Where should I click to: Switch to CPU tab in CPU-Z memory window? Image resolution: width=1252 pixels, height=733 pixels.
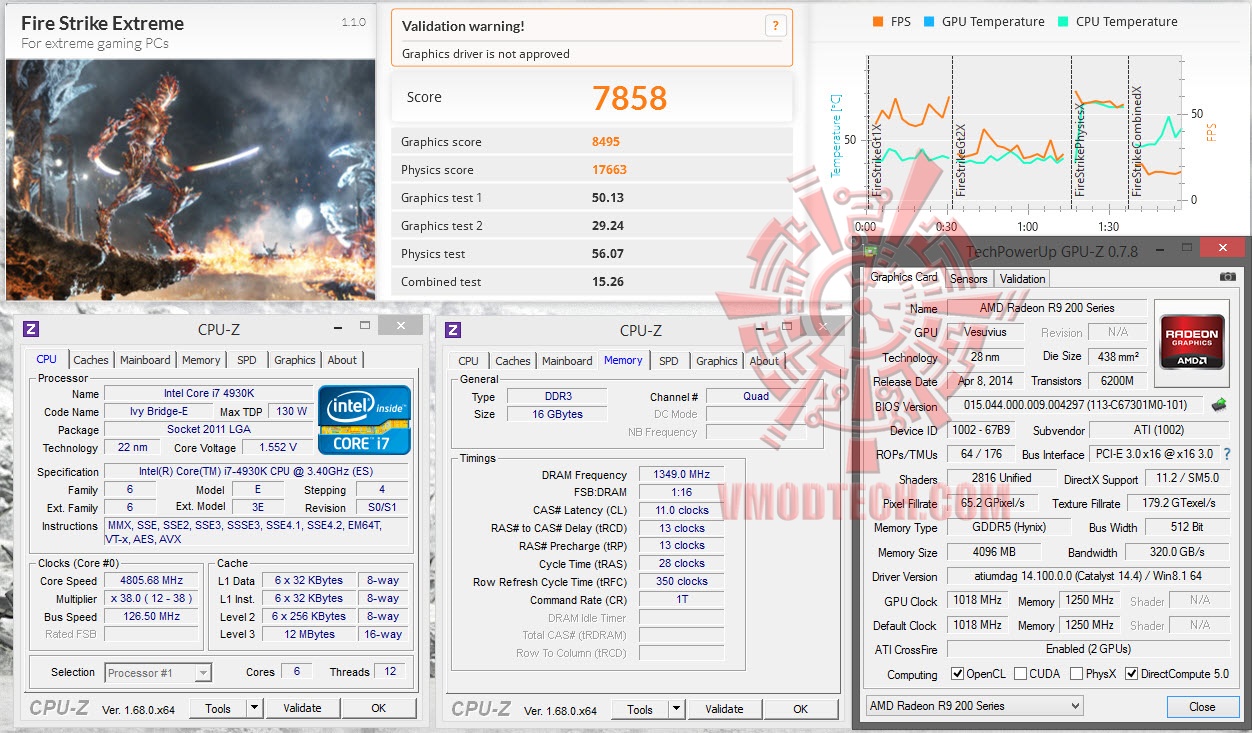pyautogui.click(x=468, y=361)
